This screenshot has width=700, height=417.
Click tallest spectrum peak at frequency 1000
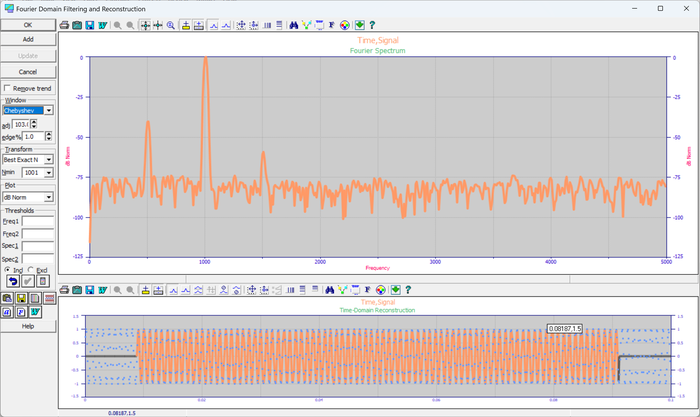tap(205, 59)
